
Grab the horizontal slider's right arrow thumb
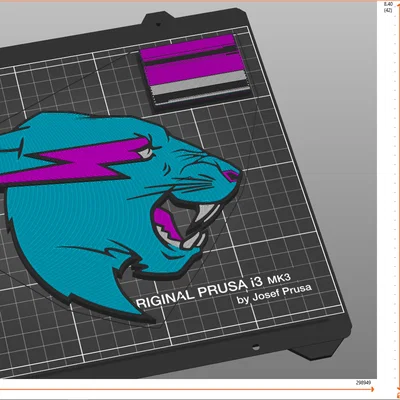coord(372,389)
